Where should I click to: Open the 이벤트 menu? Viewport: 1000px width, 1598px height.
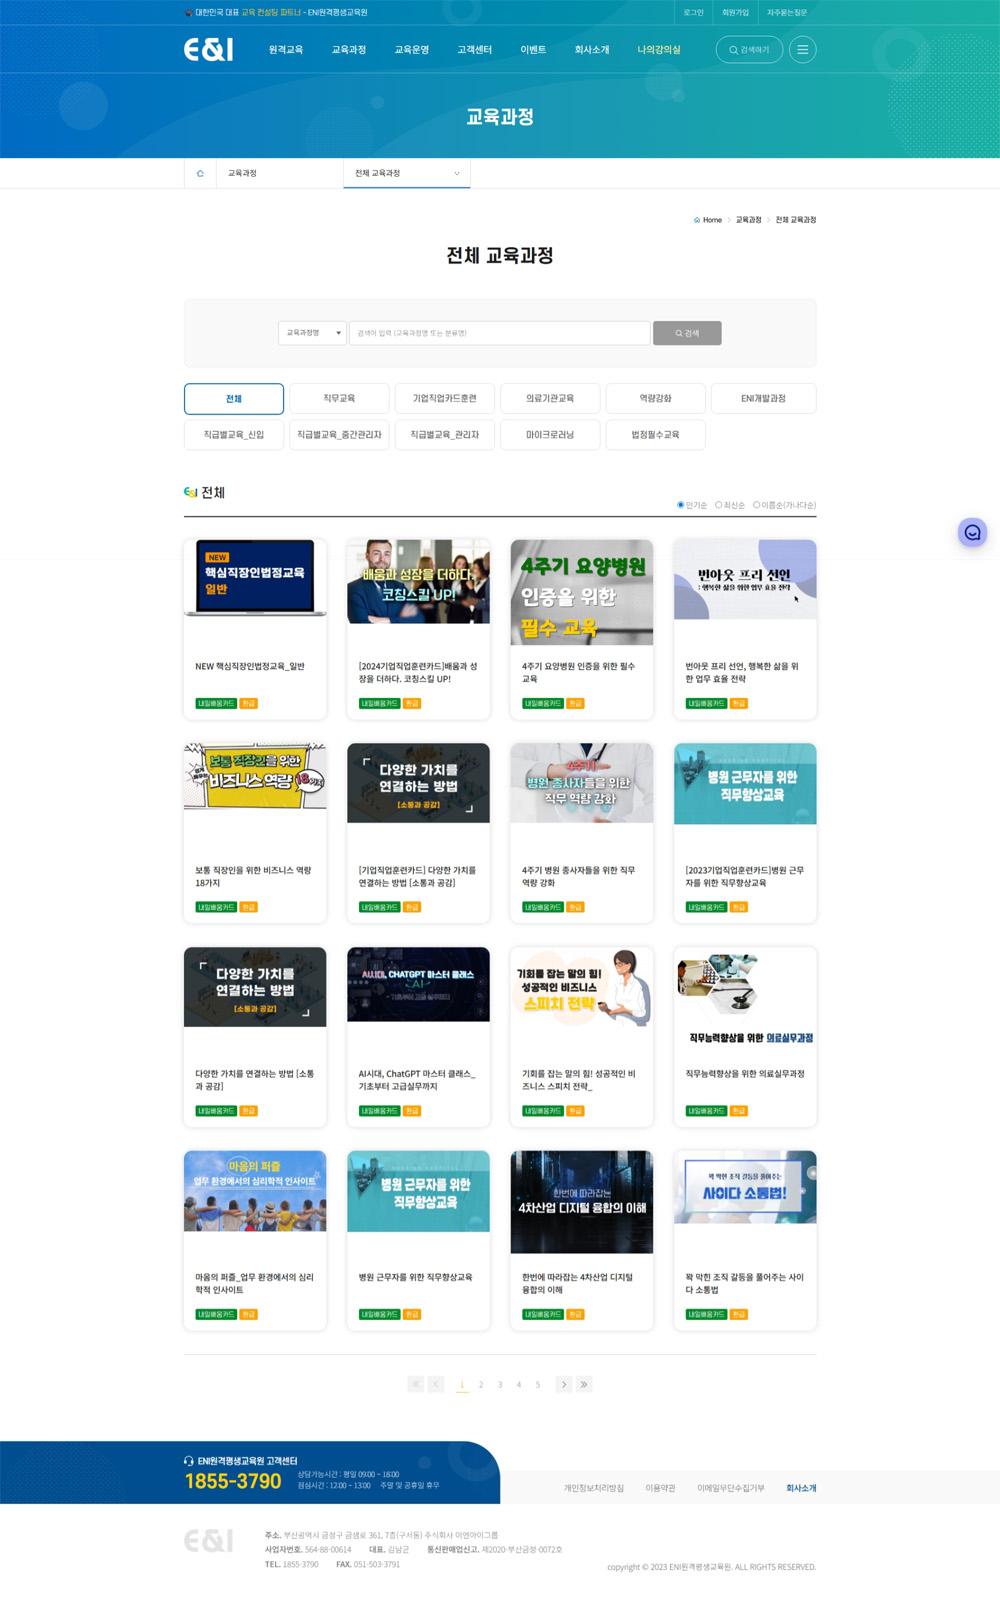coord(533,49)
